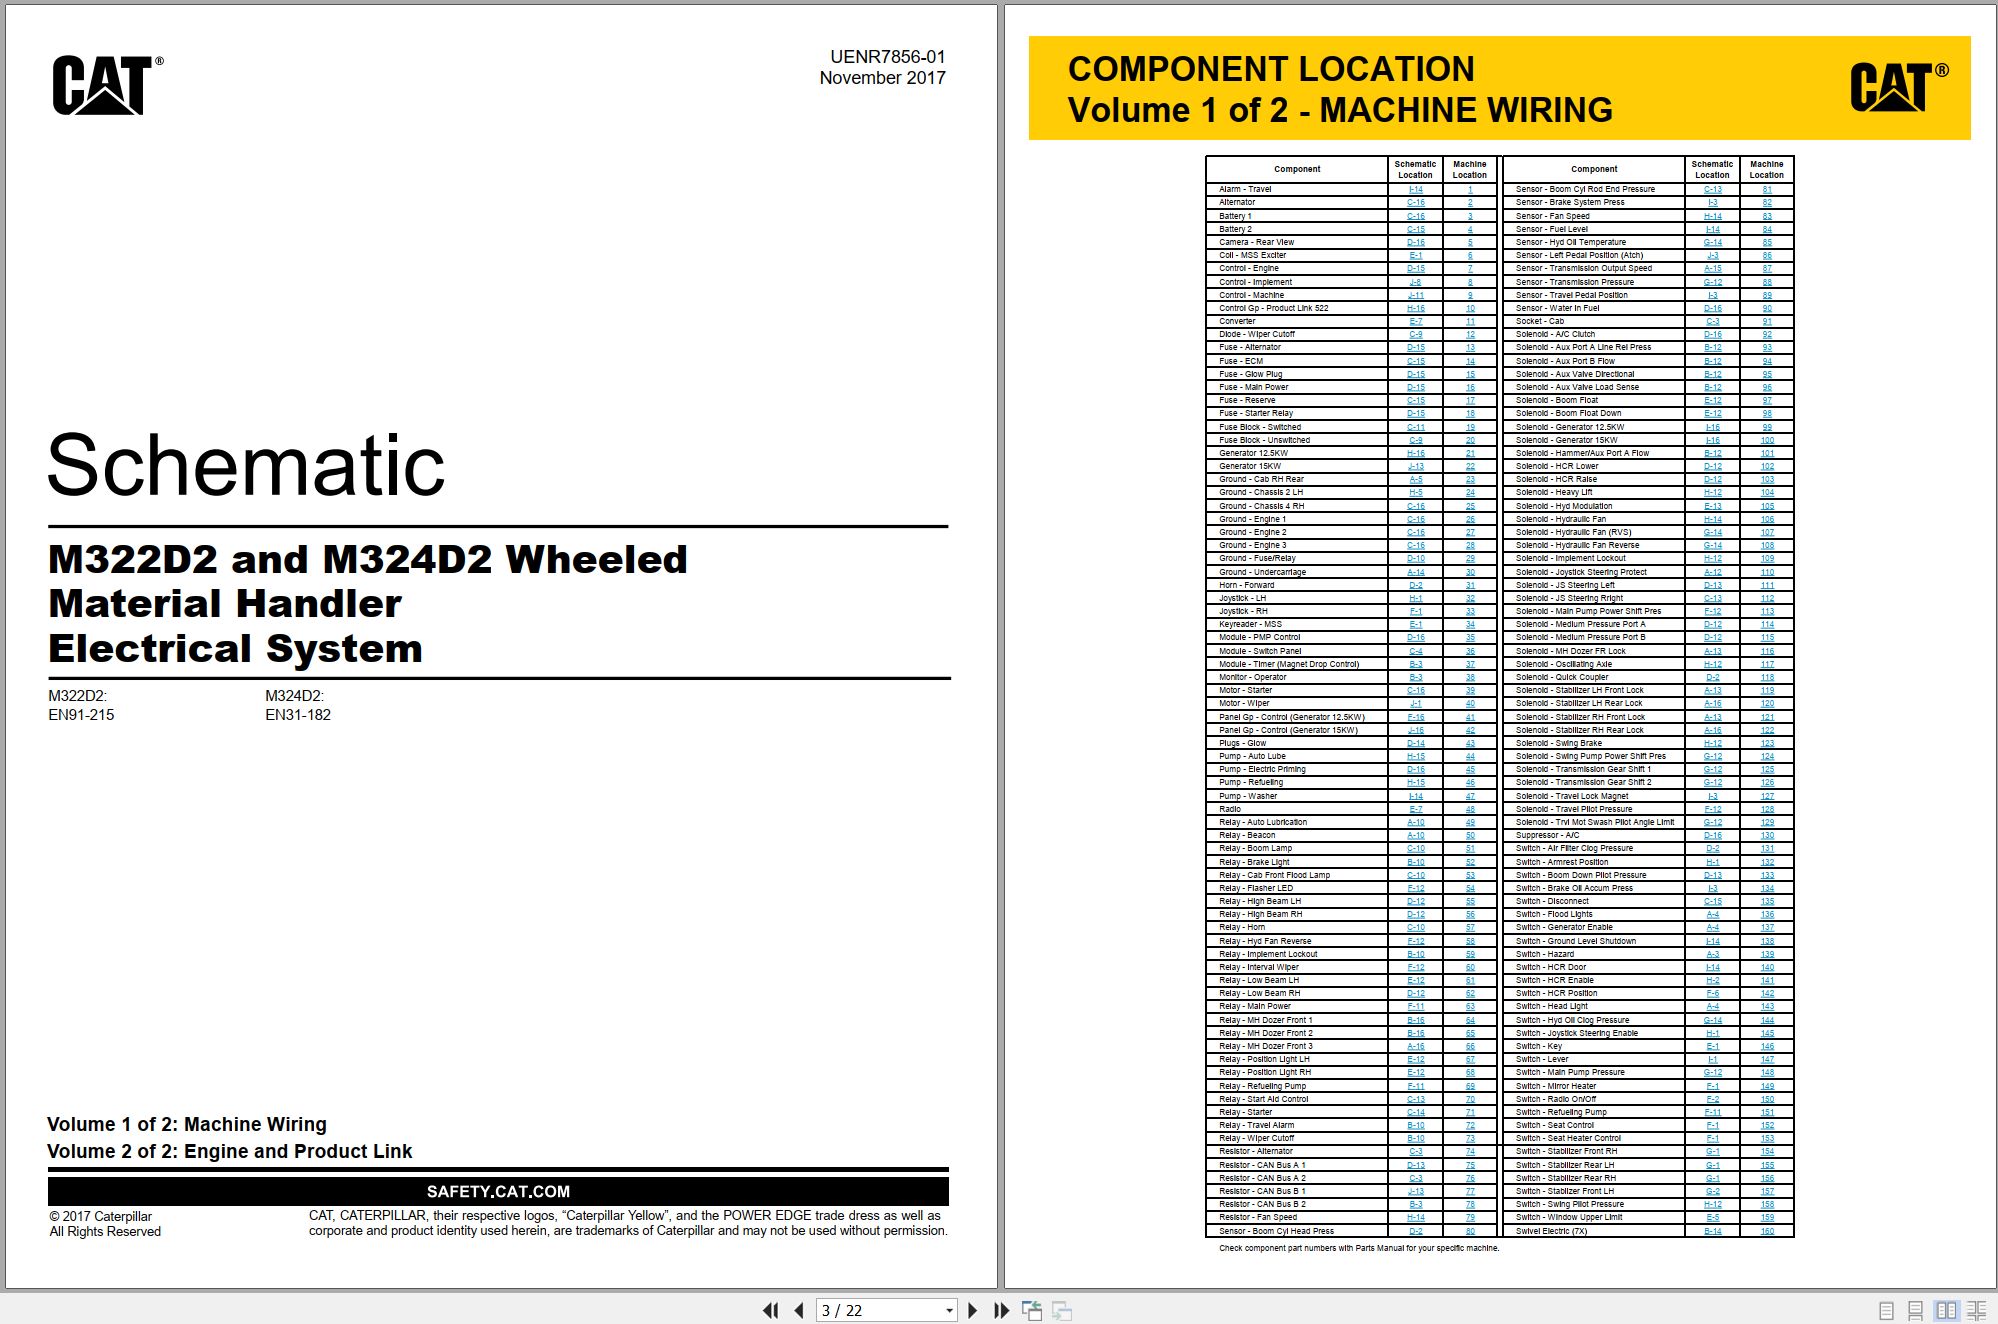
Task: Click the CAT logo on the cover page
Action: (x=107, y=85)
